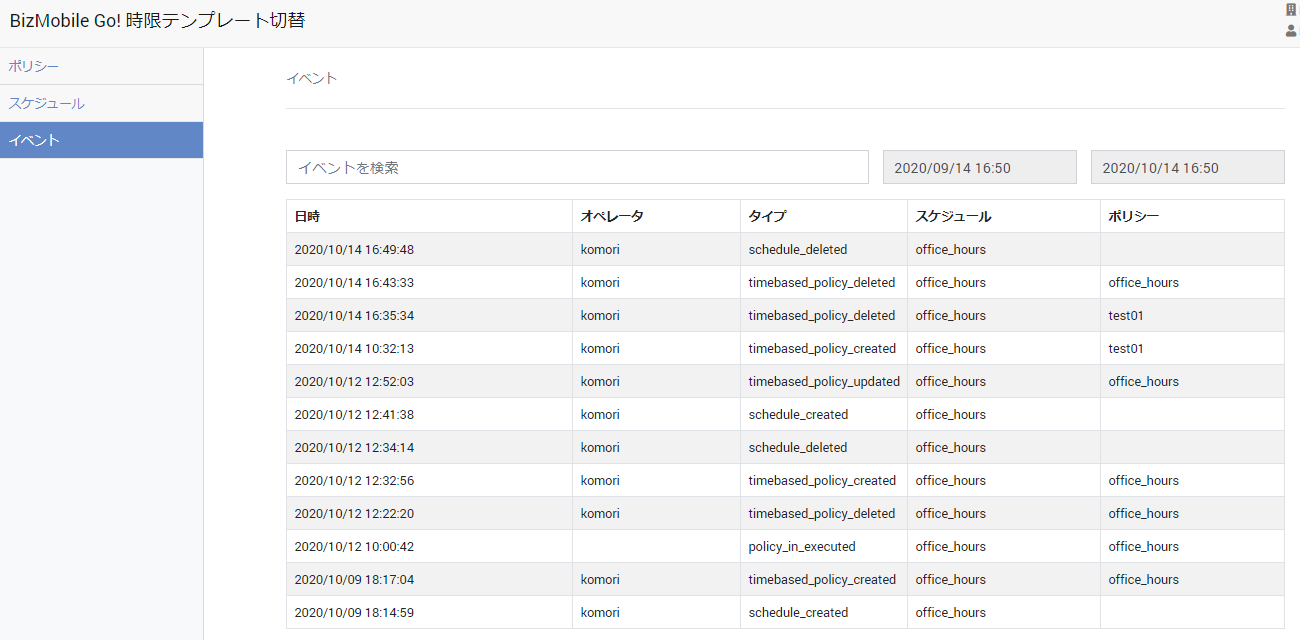Click the 2020/10/09 18:14:59 timestamp cell
Viewport: 1300px width, 640px height.
point(354,612)
